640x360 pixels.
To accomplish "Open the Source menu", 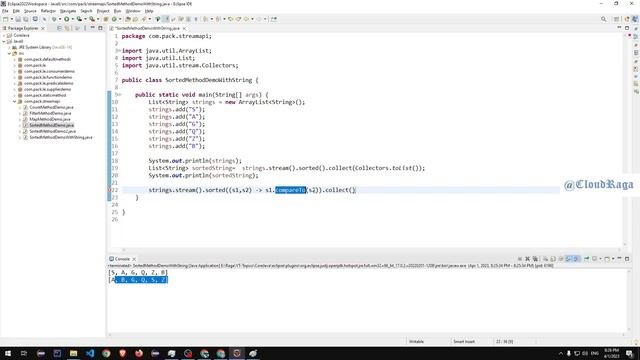I will pos(30,11).
